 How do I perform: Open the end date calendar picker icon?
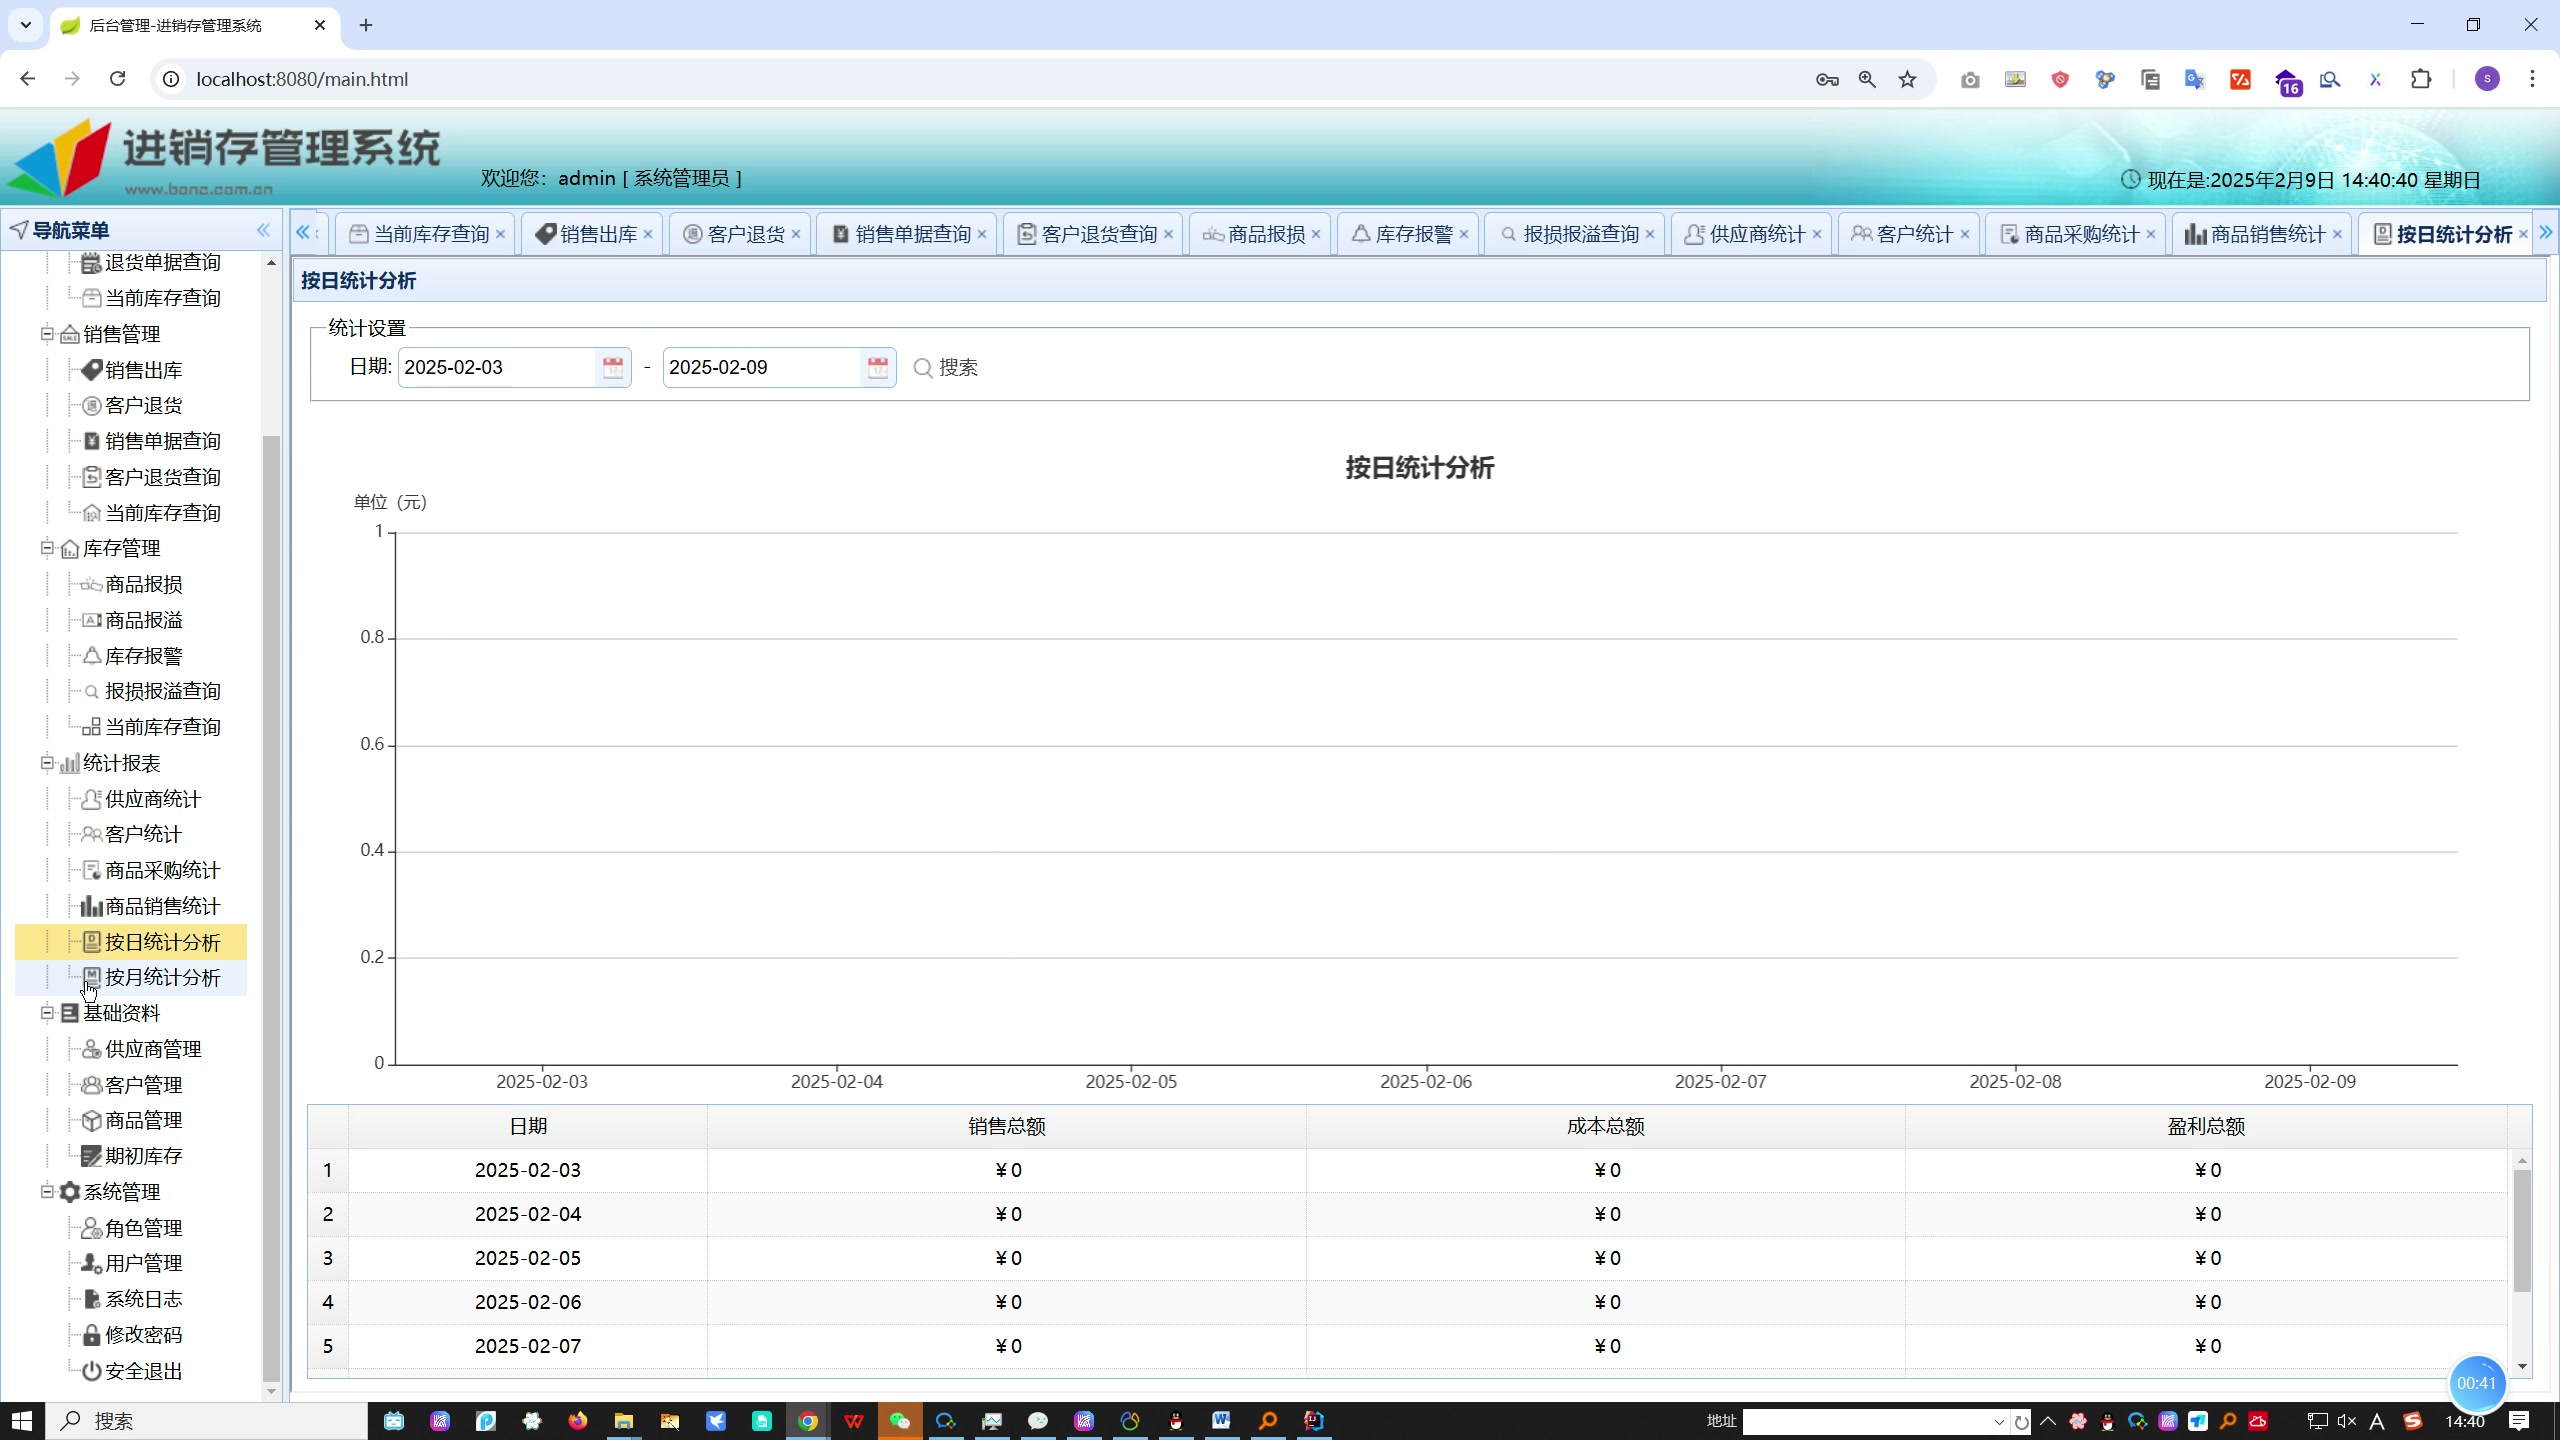pos(878,368)
